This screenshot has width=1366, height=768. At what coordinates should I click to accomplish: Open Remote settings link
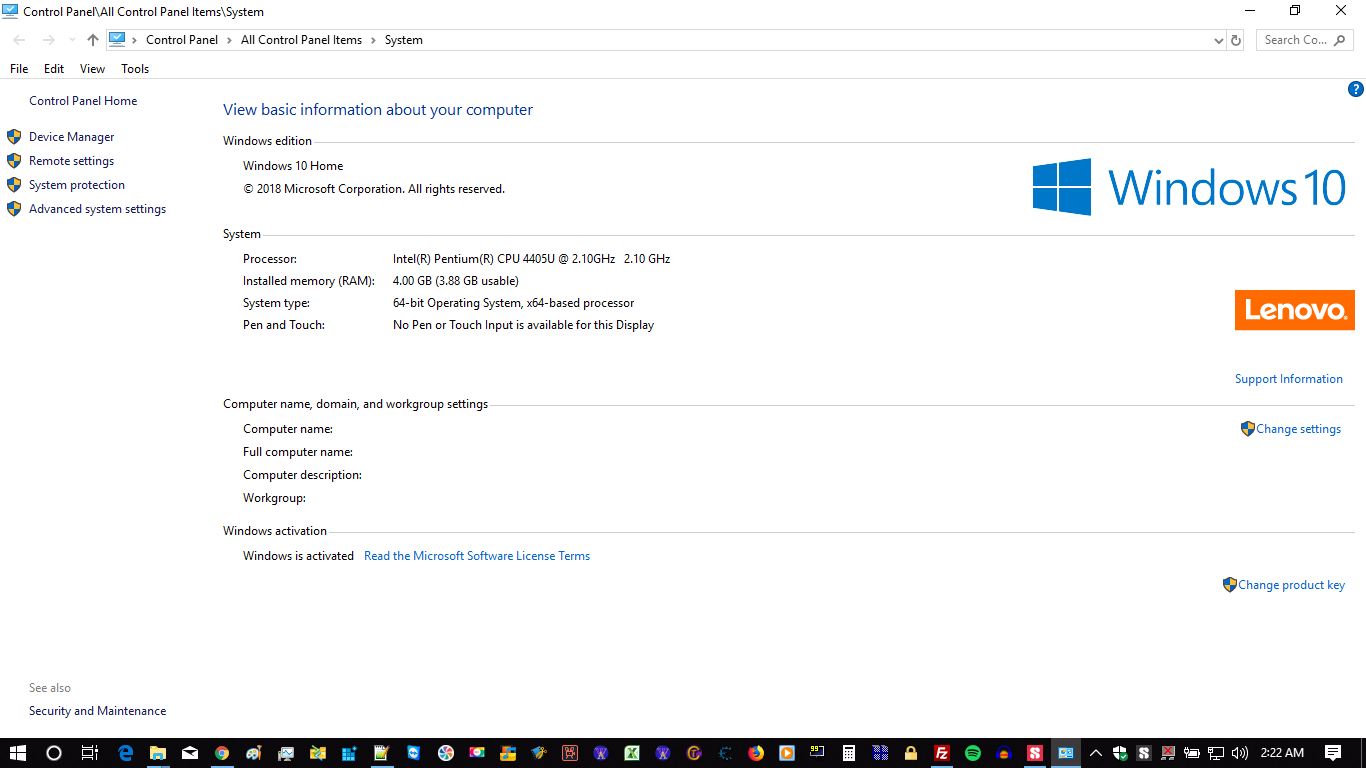click(x=71, y=161)
